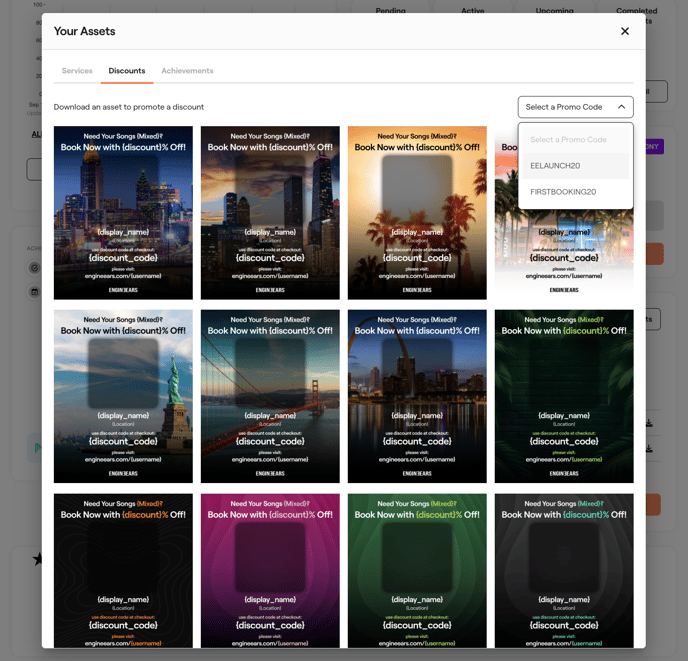Select the black orange-text asset

click(x=123, y=570)
